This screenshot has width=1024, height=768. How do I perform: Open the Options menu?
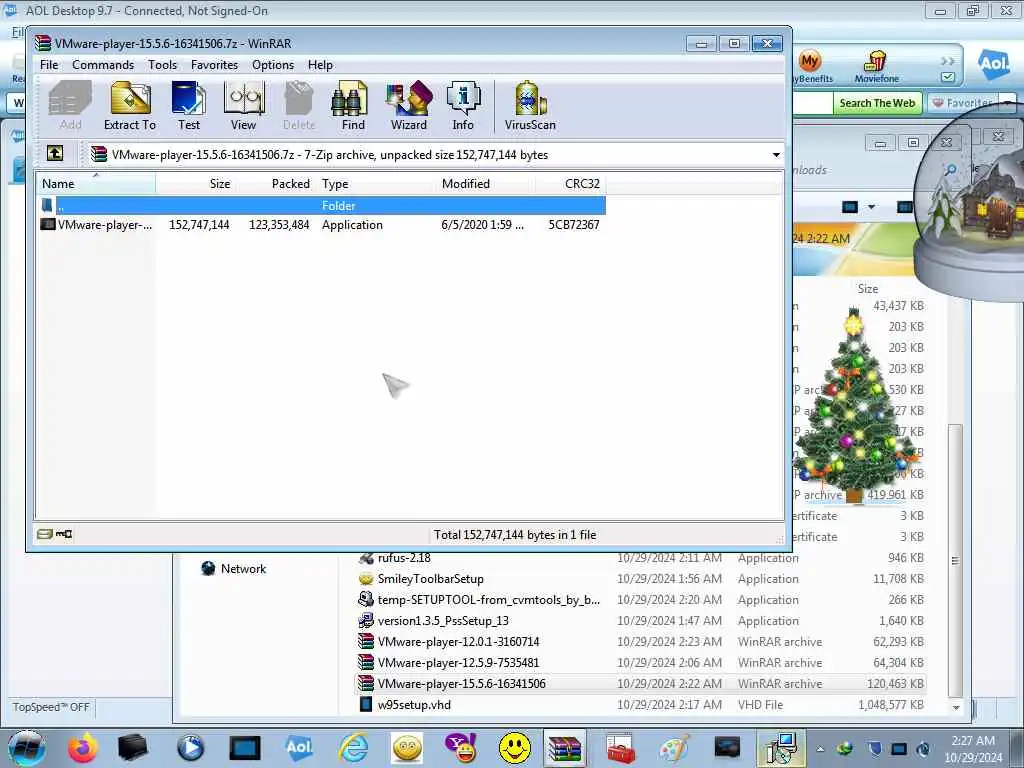point(273,65)
